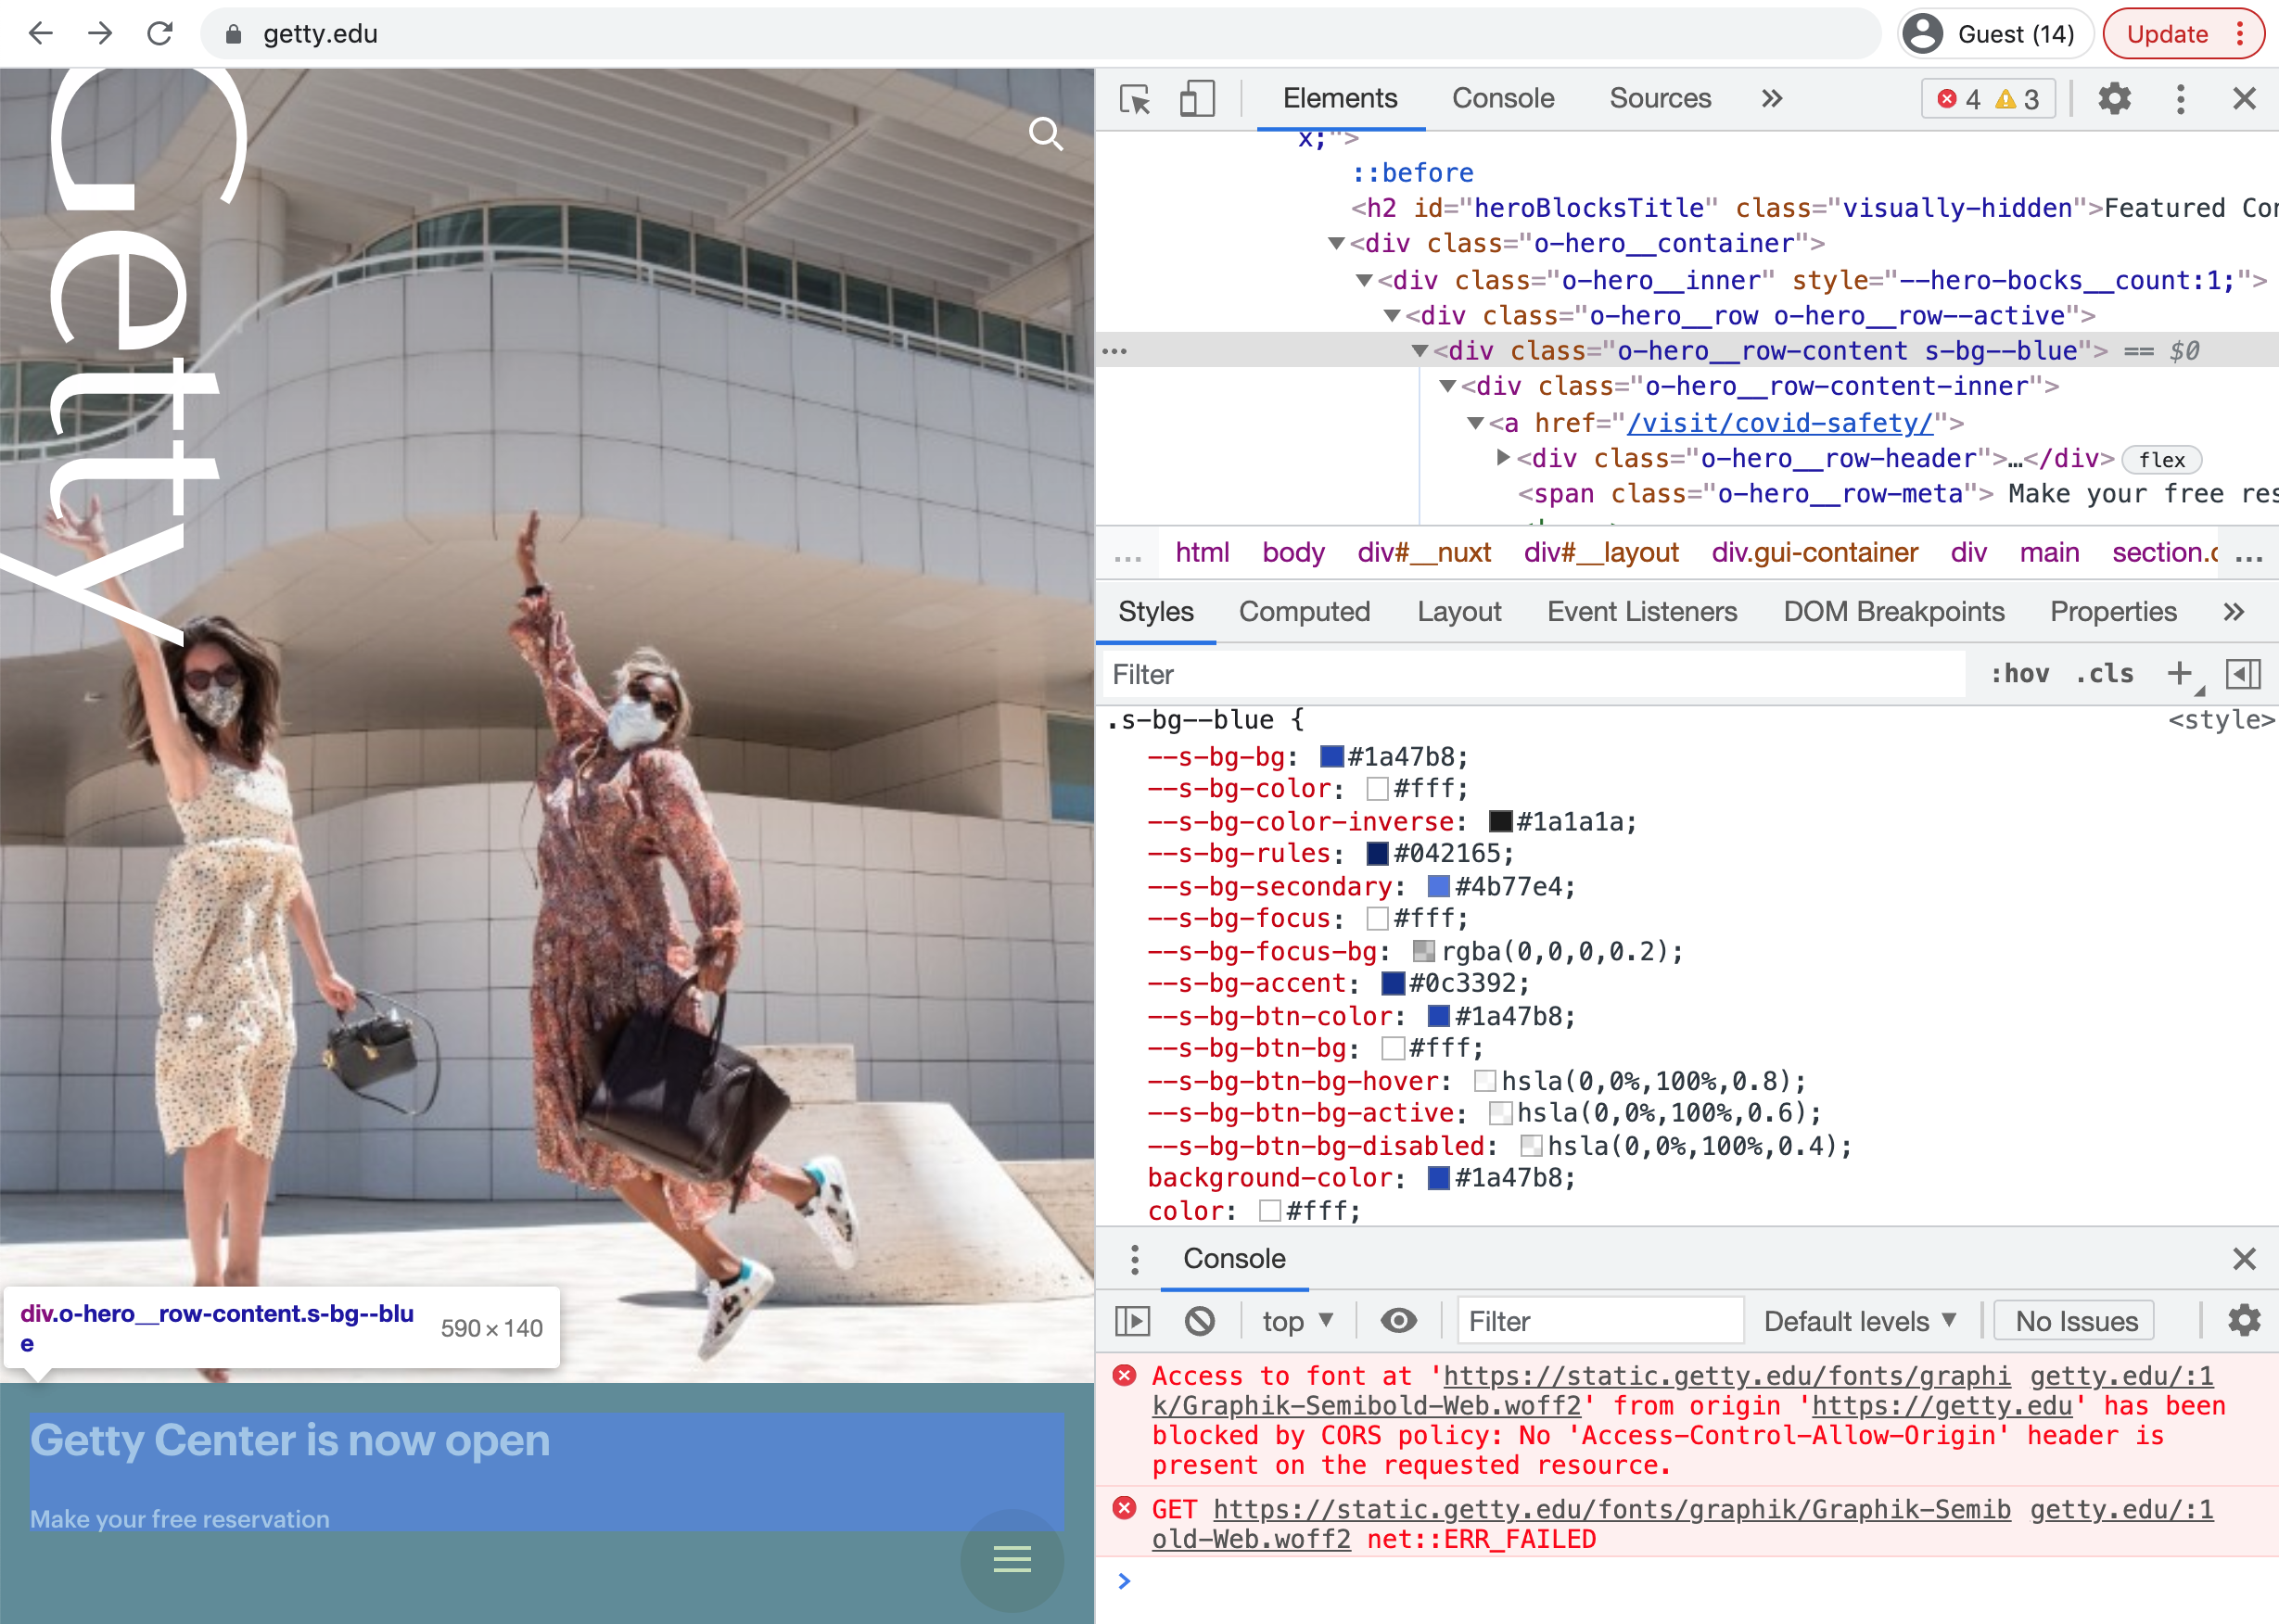Expand the o-hero__row-header div node
This screenshot has height=1624, width=2279.
[x=1503, y=458]
